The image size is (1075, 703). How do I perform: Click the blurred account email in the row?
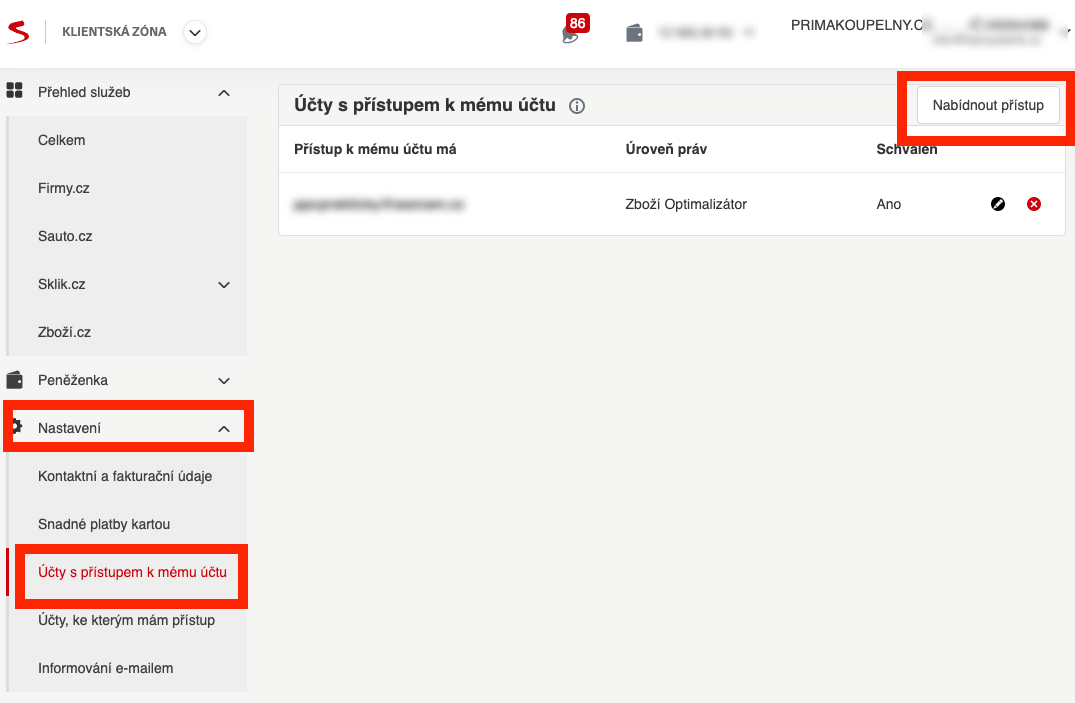click(x=378, y=204)
